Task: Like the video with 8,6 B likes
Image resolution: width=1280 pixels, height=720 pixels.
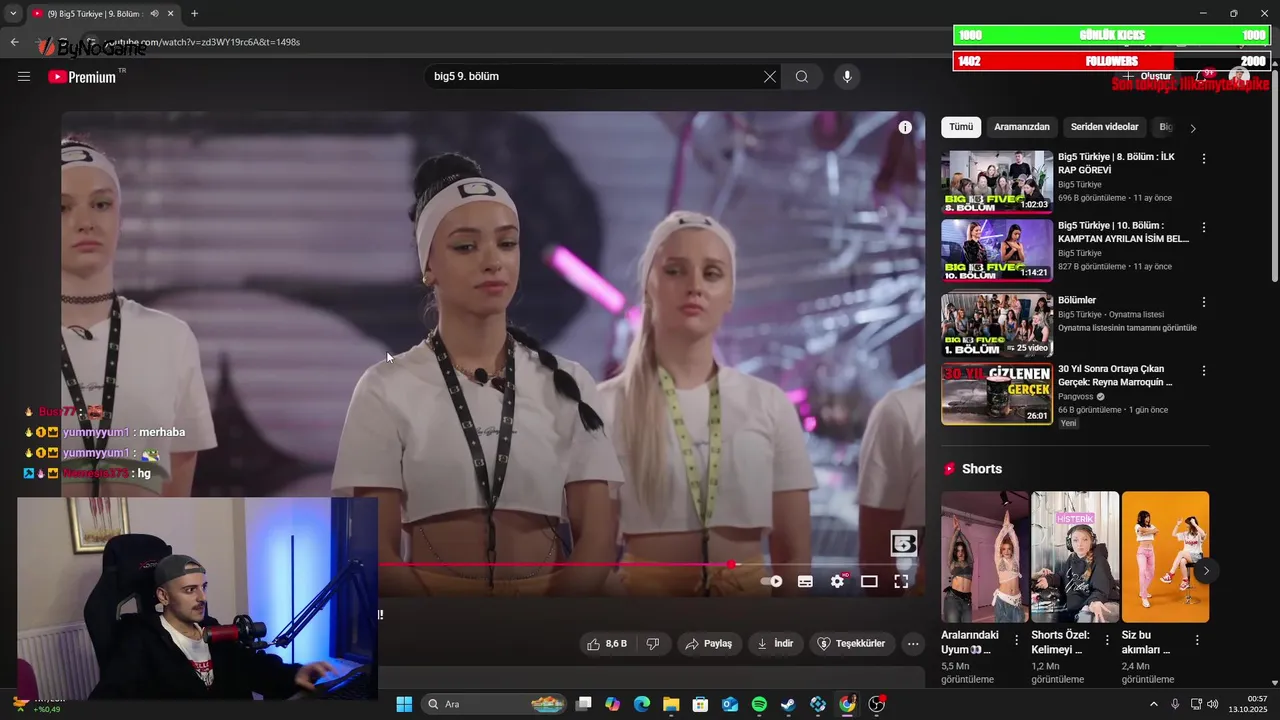Action: pyautogui.click(x=607, y=643)
